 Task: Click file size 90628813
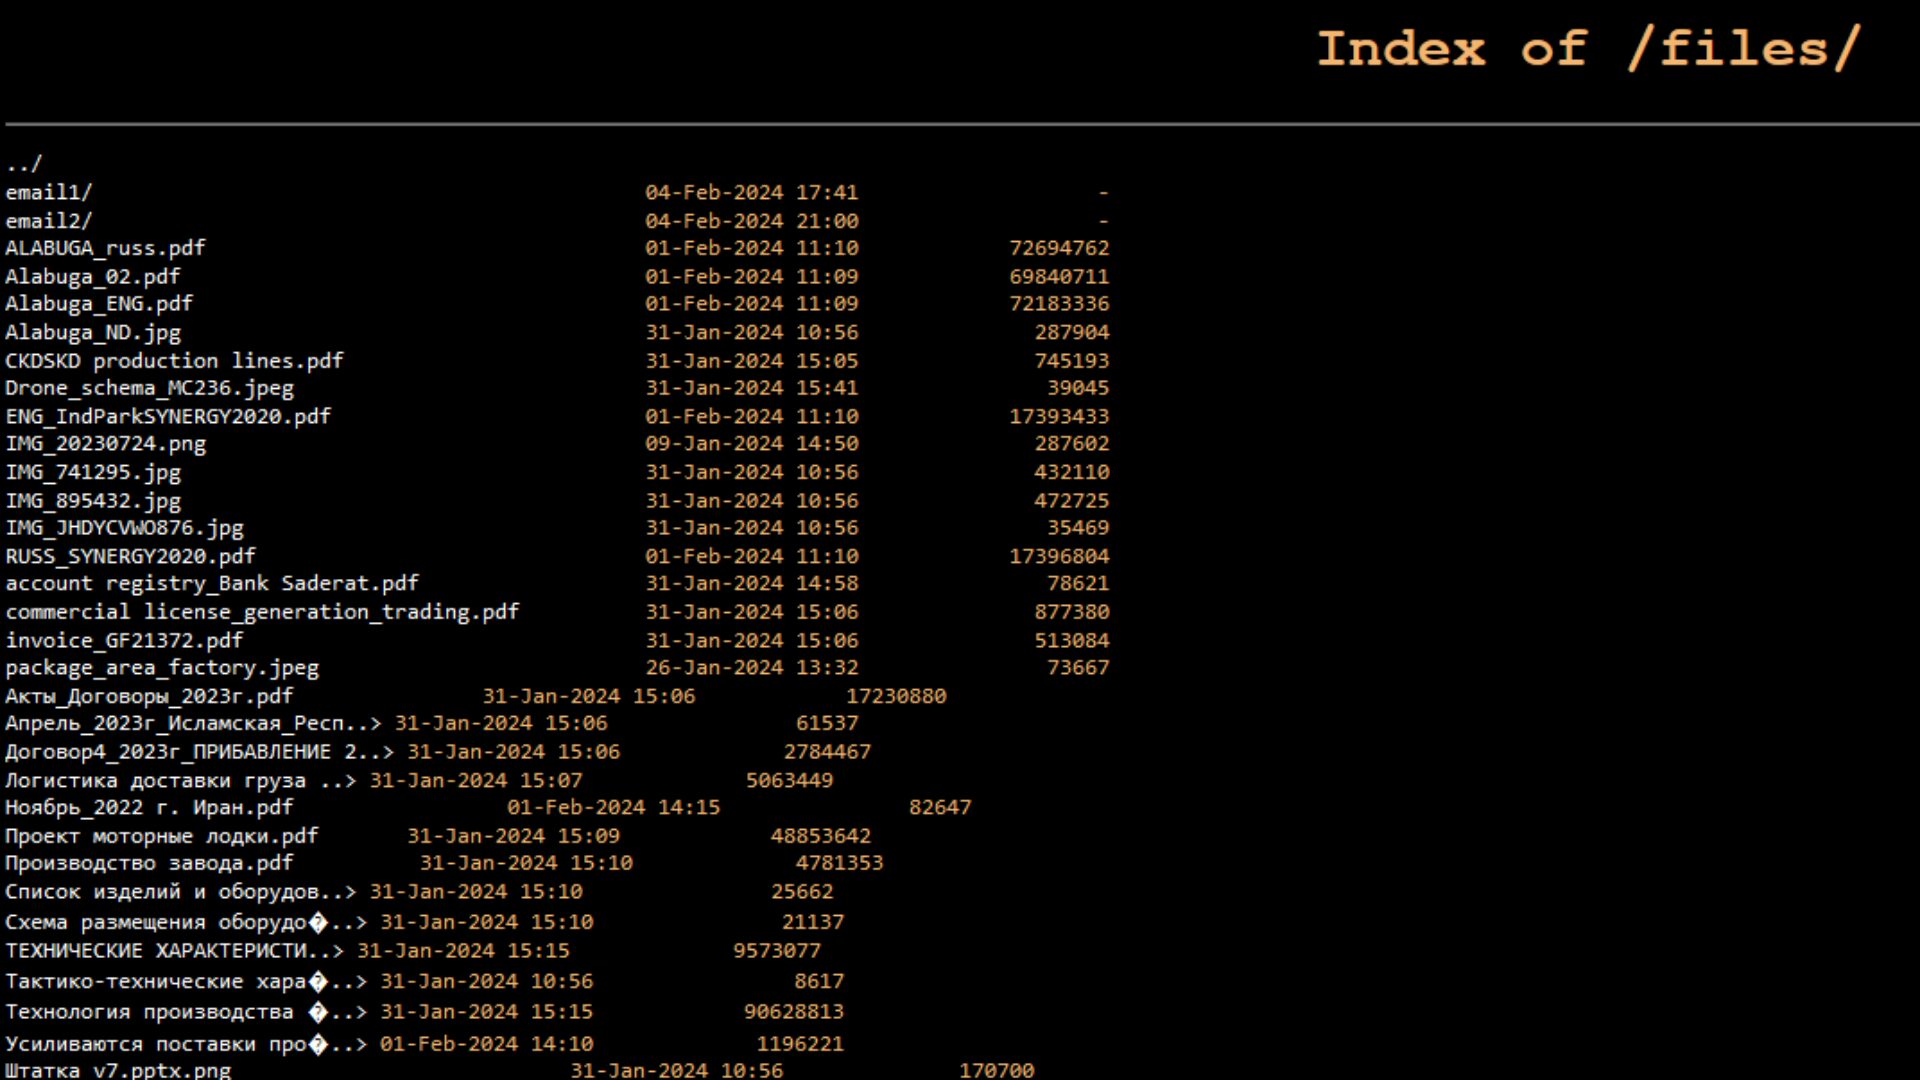(x=794, y=1012)
